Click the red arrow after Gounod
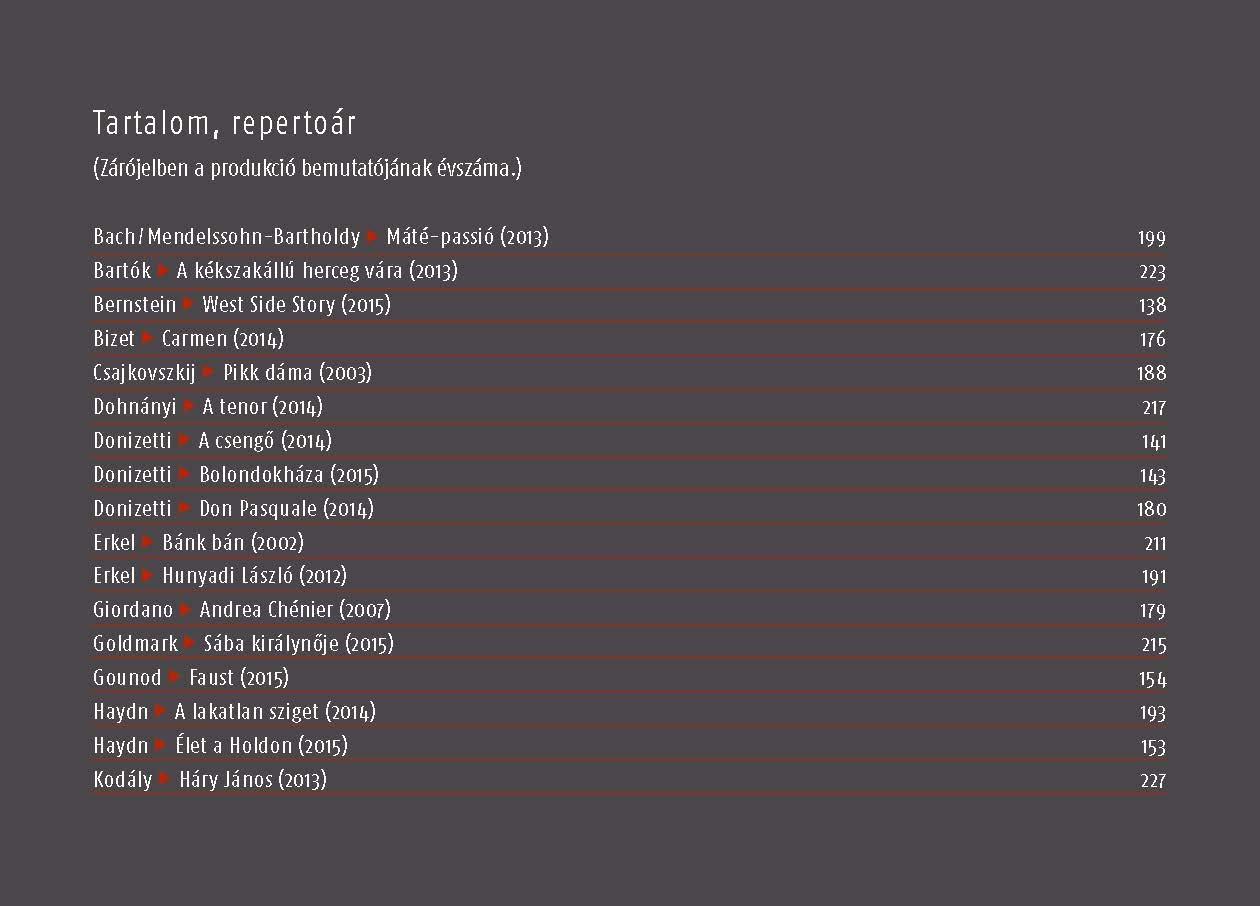The height and width of the screenshot is (906, 1260). pyautogui.click(x=175, y=677)
